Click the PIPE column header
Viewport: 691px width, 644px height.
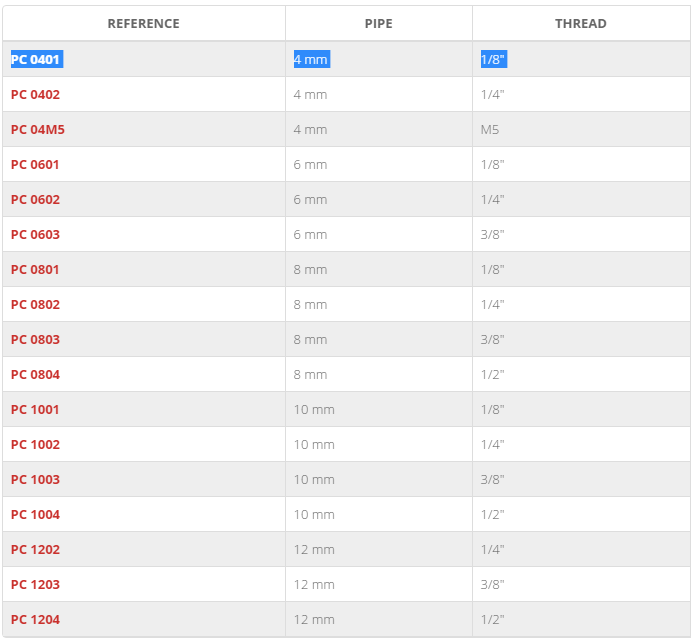(x=379, y=23)
